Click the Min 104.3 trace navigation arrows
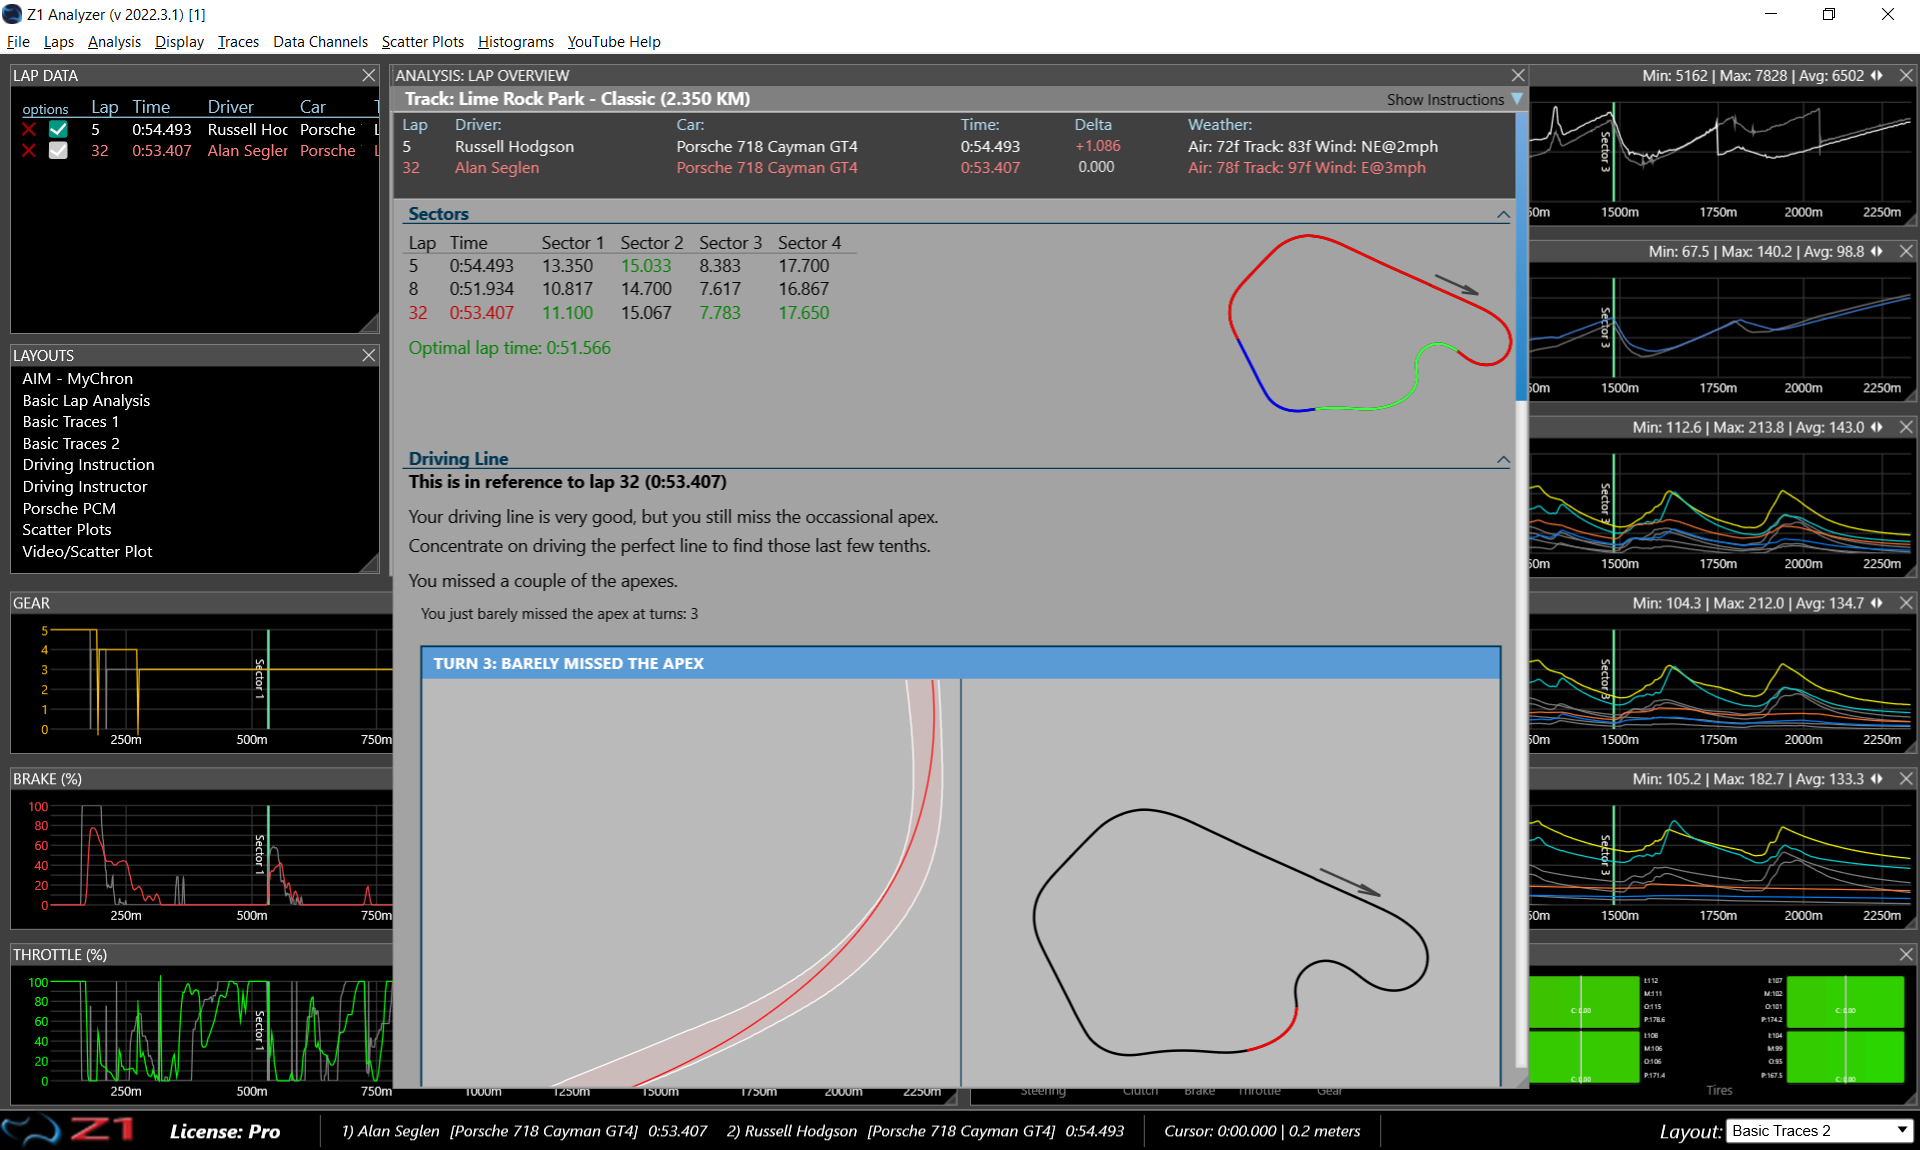This screenshot has width=1920, height=1150. [1877, 604]
